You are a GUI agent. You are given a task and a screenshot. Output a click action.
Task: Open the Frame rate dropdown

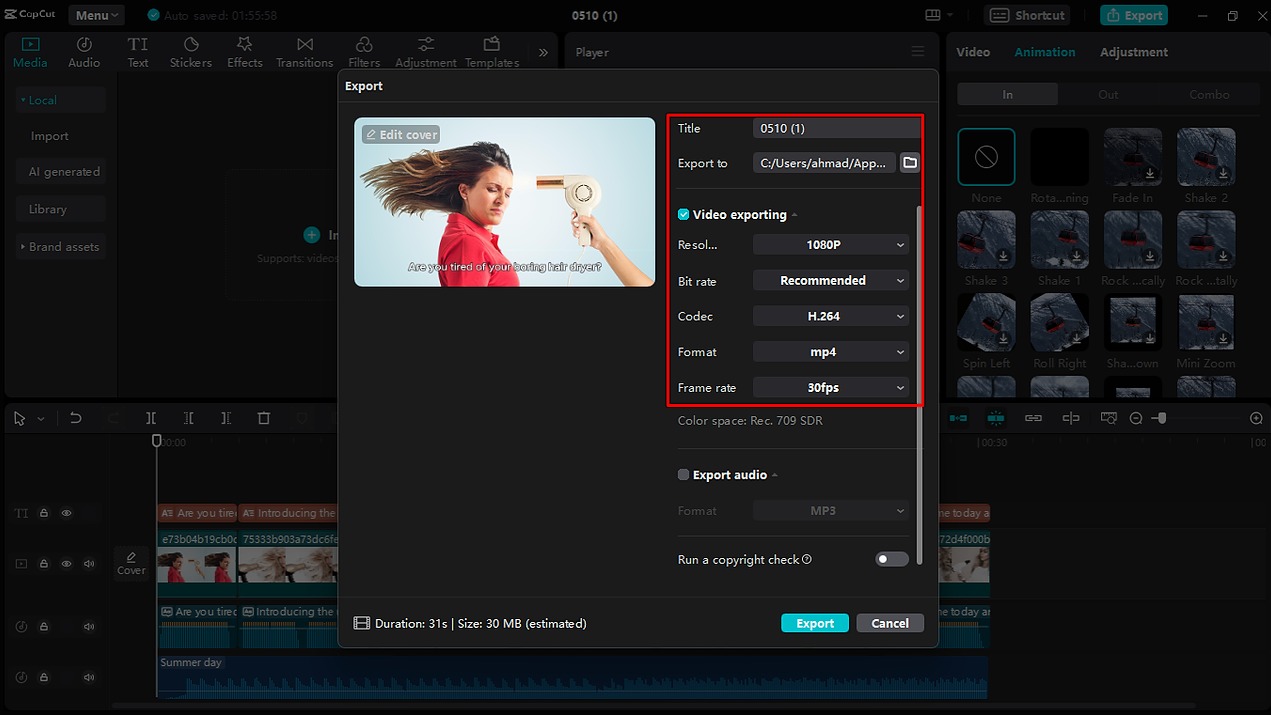pos(830,387)
